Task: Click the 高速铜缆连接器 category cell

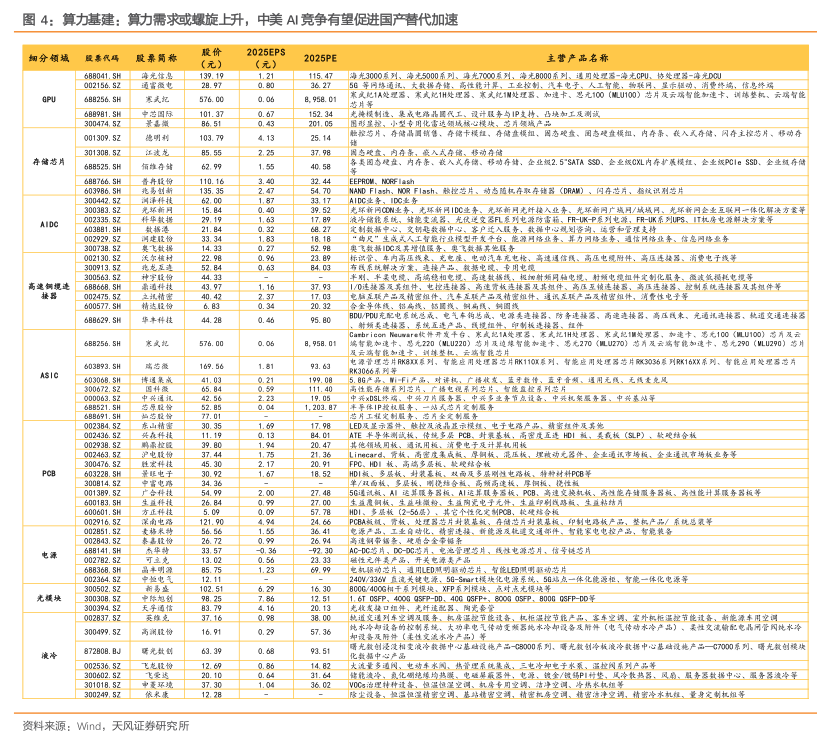Action: [x=49, y=291]
